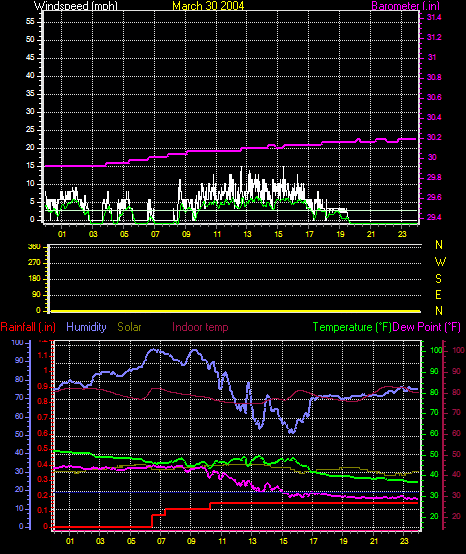Viewport: 466px width, 554px height.
Task: Click the Temperature (°F) legend label
Action: coord(352,327)
